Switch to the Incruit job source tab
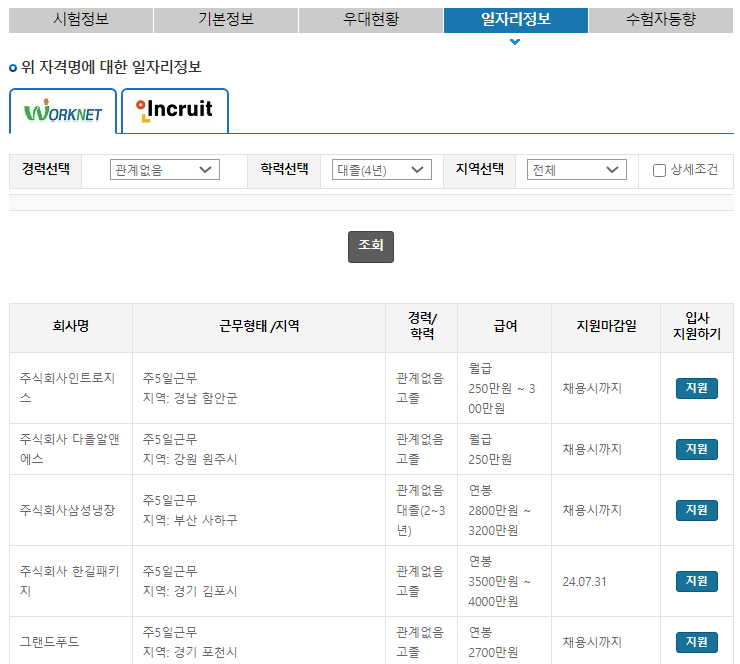Image resolution: width=740 pixels, height=664 pixels. click(x=175, y=110)
